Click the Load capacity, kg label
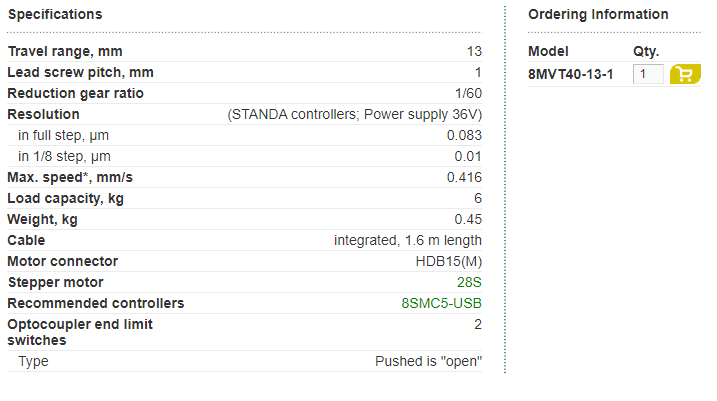 coord(65,198)
